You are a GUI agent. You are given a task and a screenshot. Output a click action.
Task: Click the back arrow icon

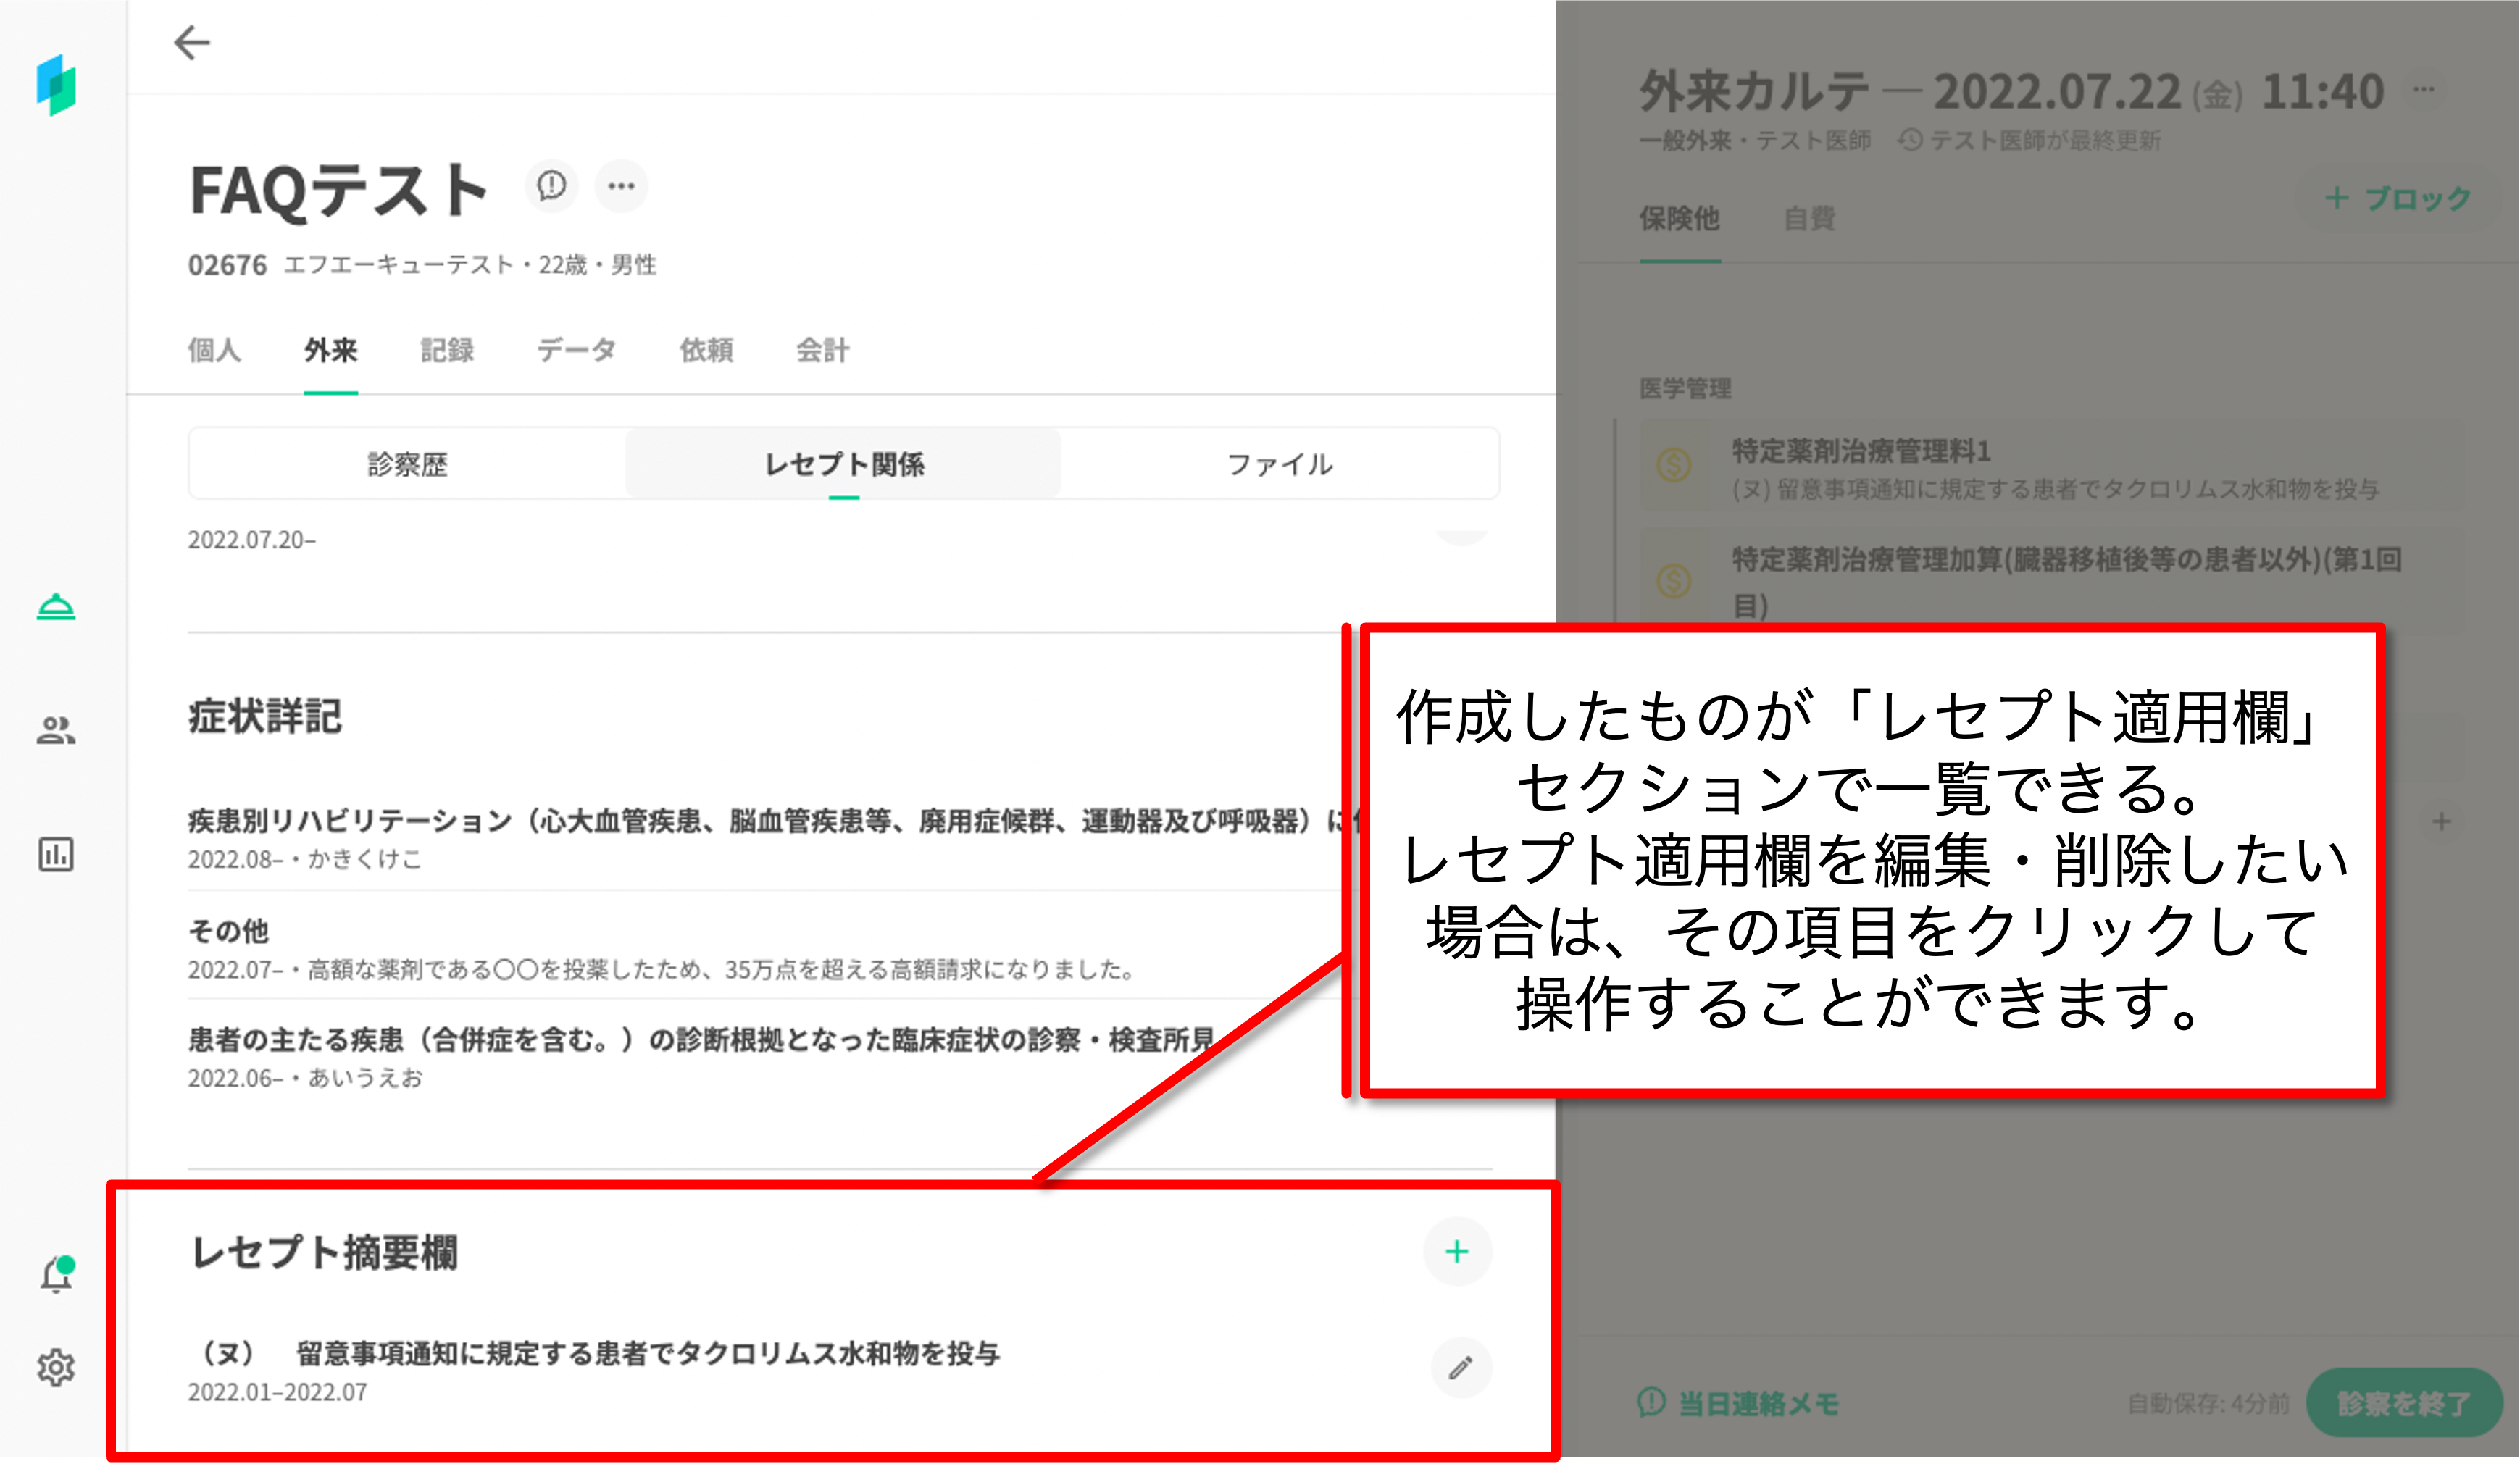[191, 42]
